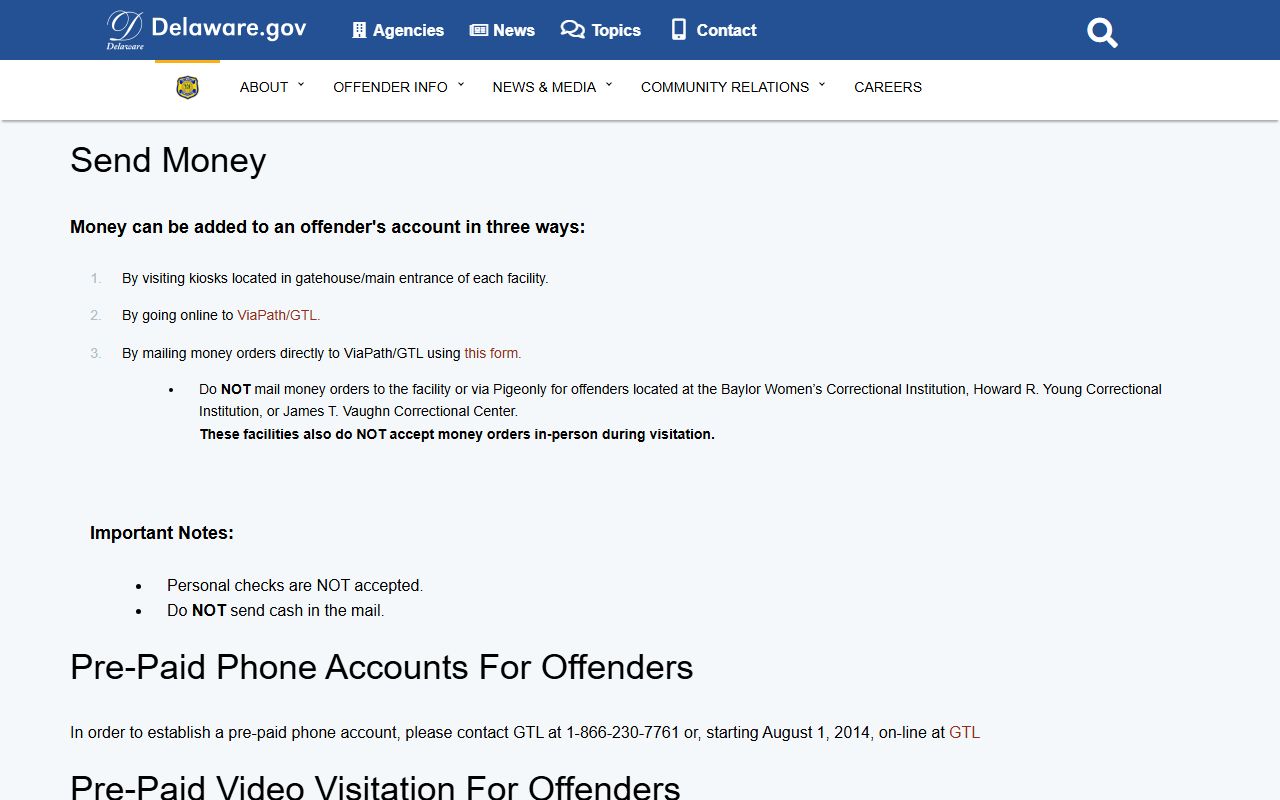
Task: Select OFFENDER INFO in navigation
Action: click(x=390, y=87)
